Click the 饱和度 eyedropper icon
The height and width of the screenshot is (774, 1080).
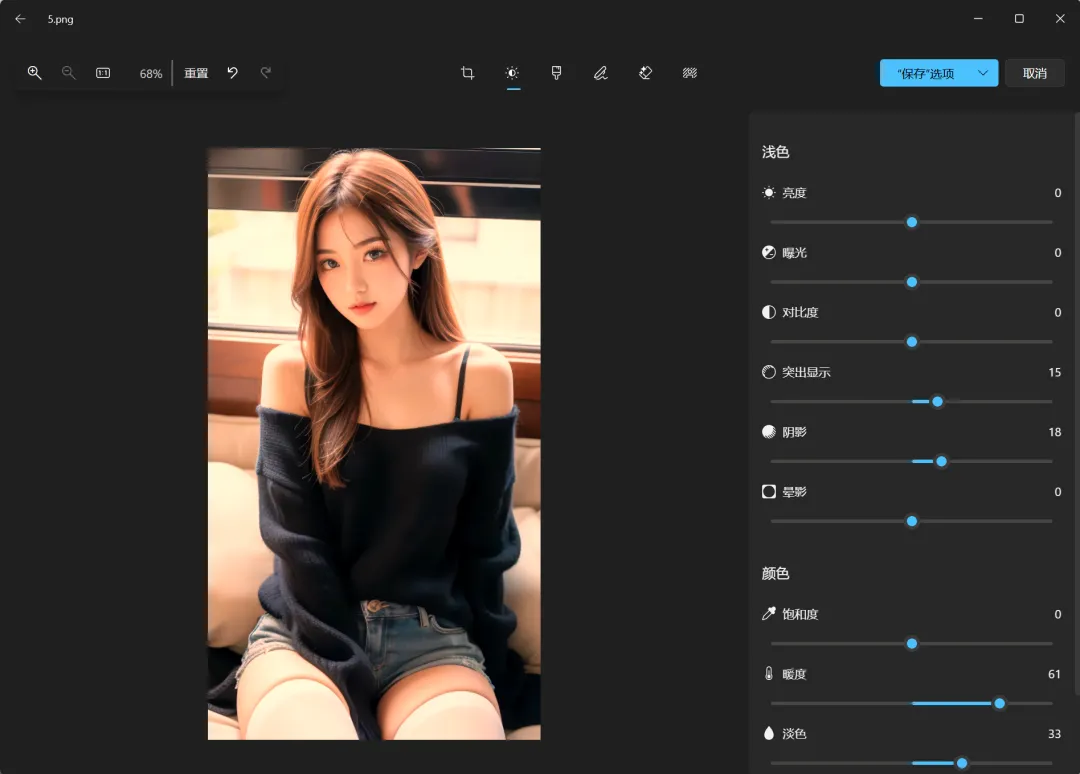[769, 614]
